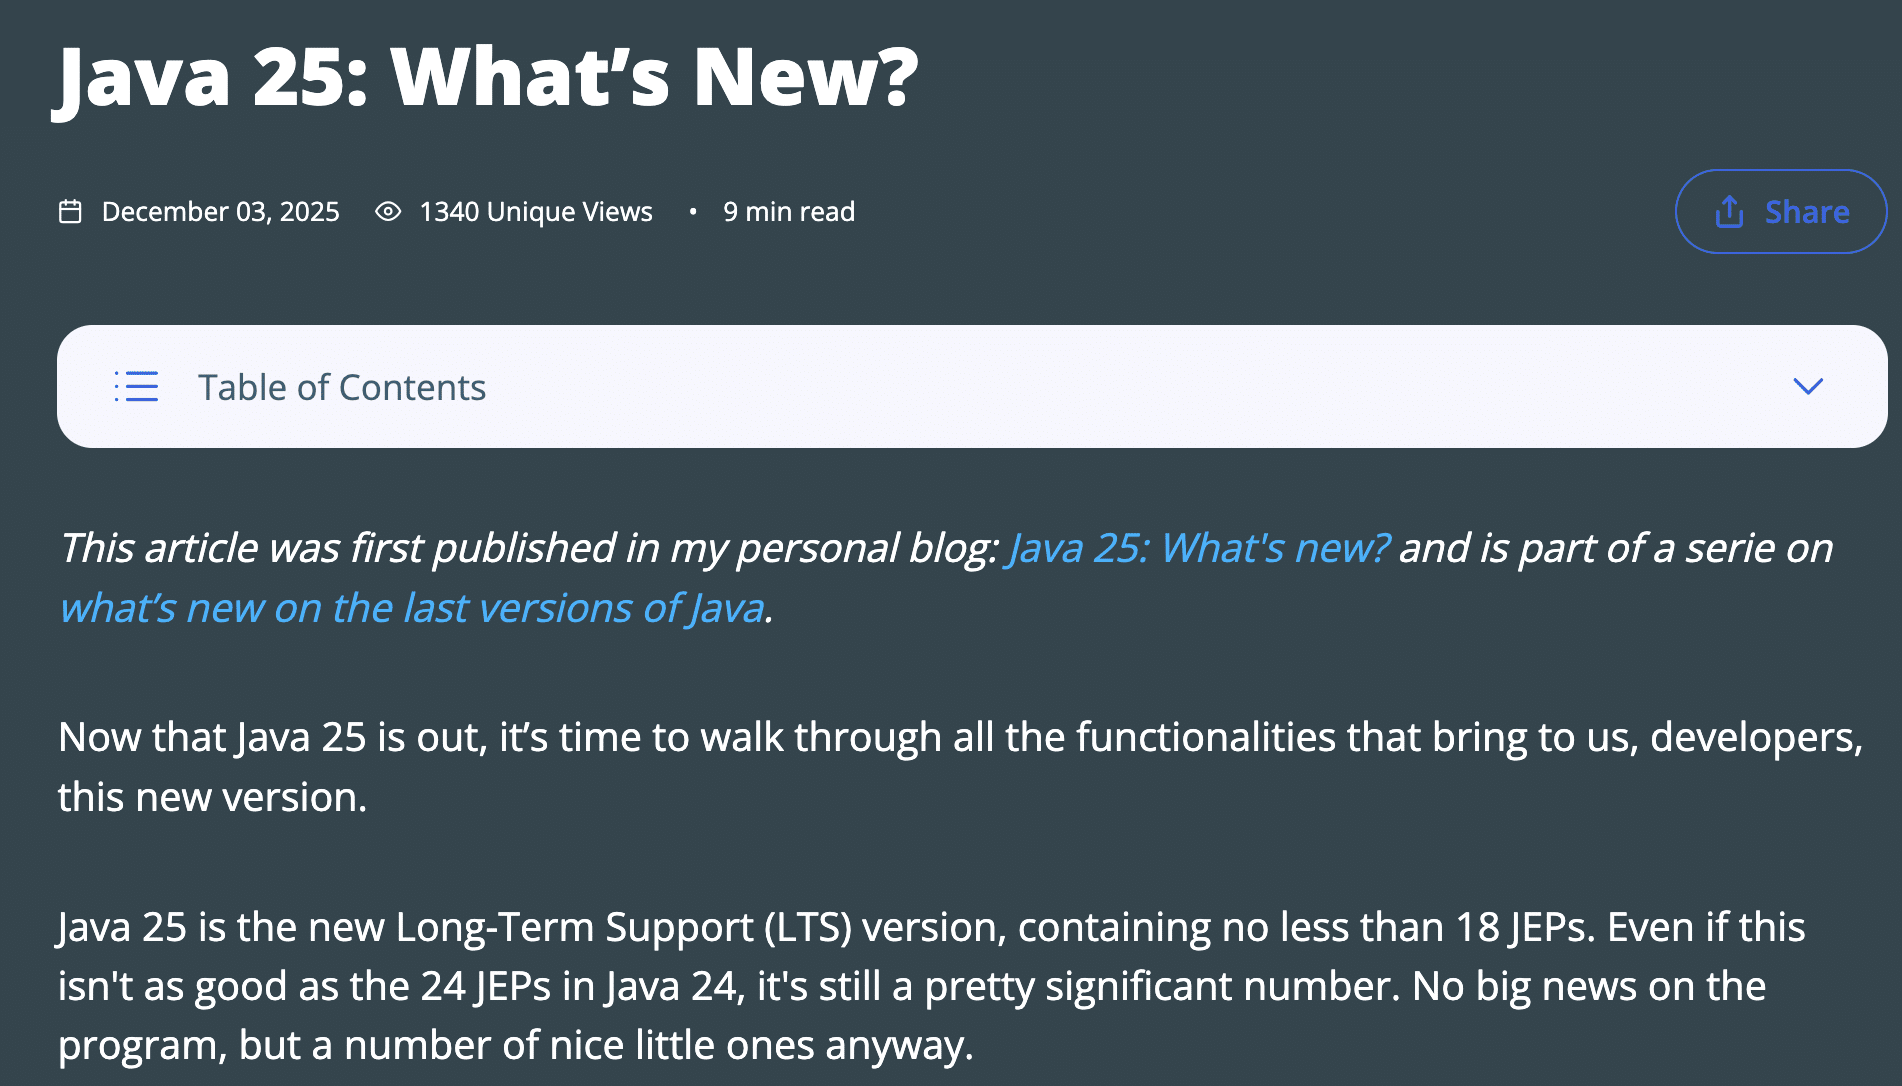Click the list icon in Table of Contents
Viewport: 1902px width, 1086px height.
coord(136,387)
